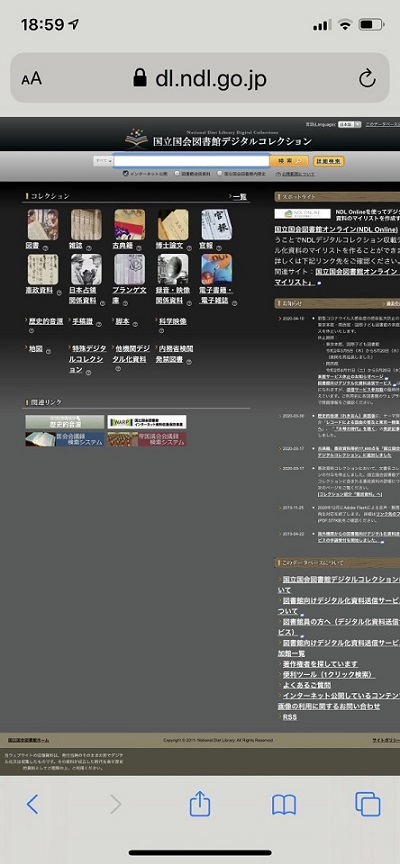Open the search scope dropdown left of searchbox
The width and height of the screenshot is (400, 864).
point(103,160)
